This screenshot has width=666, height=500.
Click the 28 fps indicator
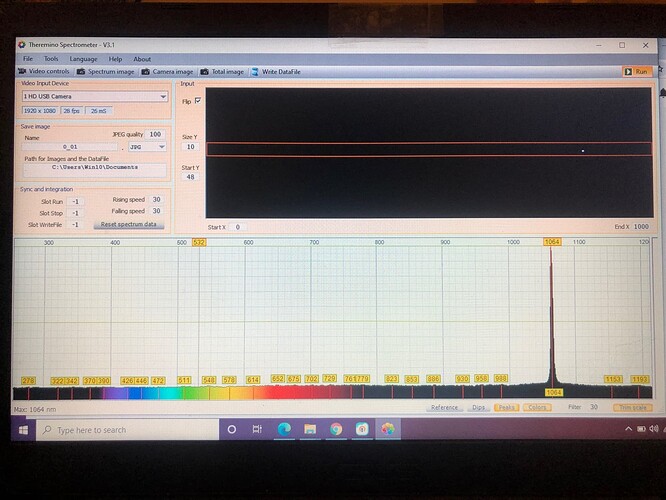(x=71, y=110)
